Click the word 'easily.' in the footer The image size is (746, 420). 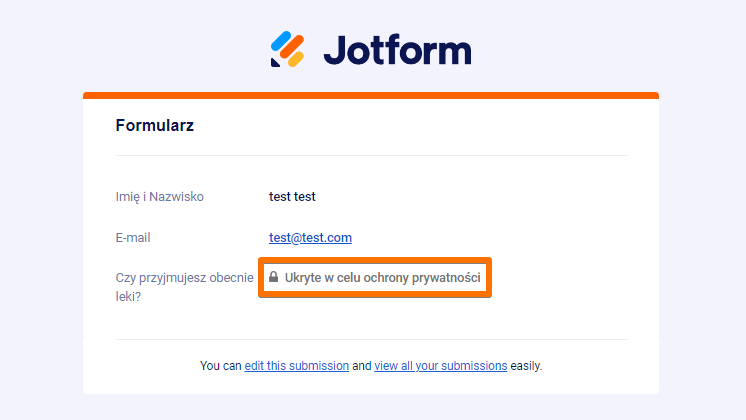(526, 366)
